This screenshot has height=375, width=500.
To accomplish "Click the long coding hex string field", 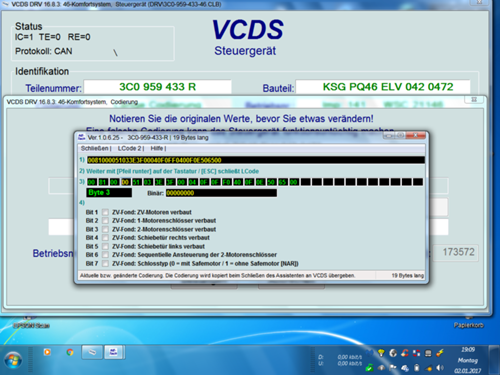I will (x=256, y=160).
